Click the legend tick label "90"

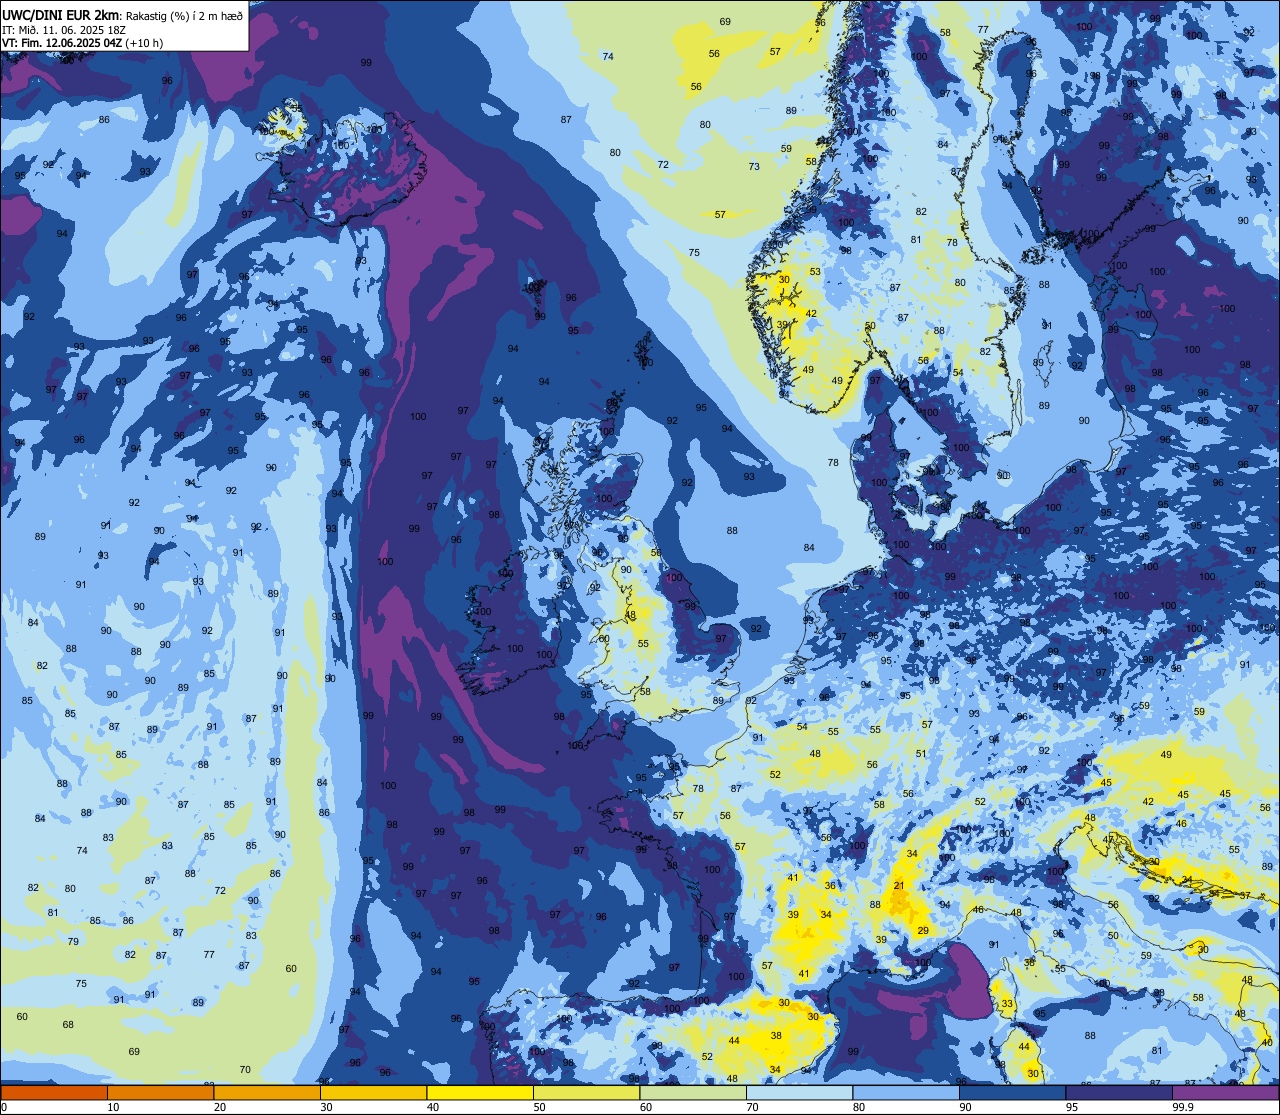point(965,1107)
